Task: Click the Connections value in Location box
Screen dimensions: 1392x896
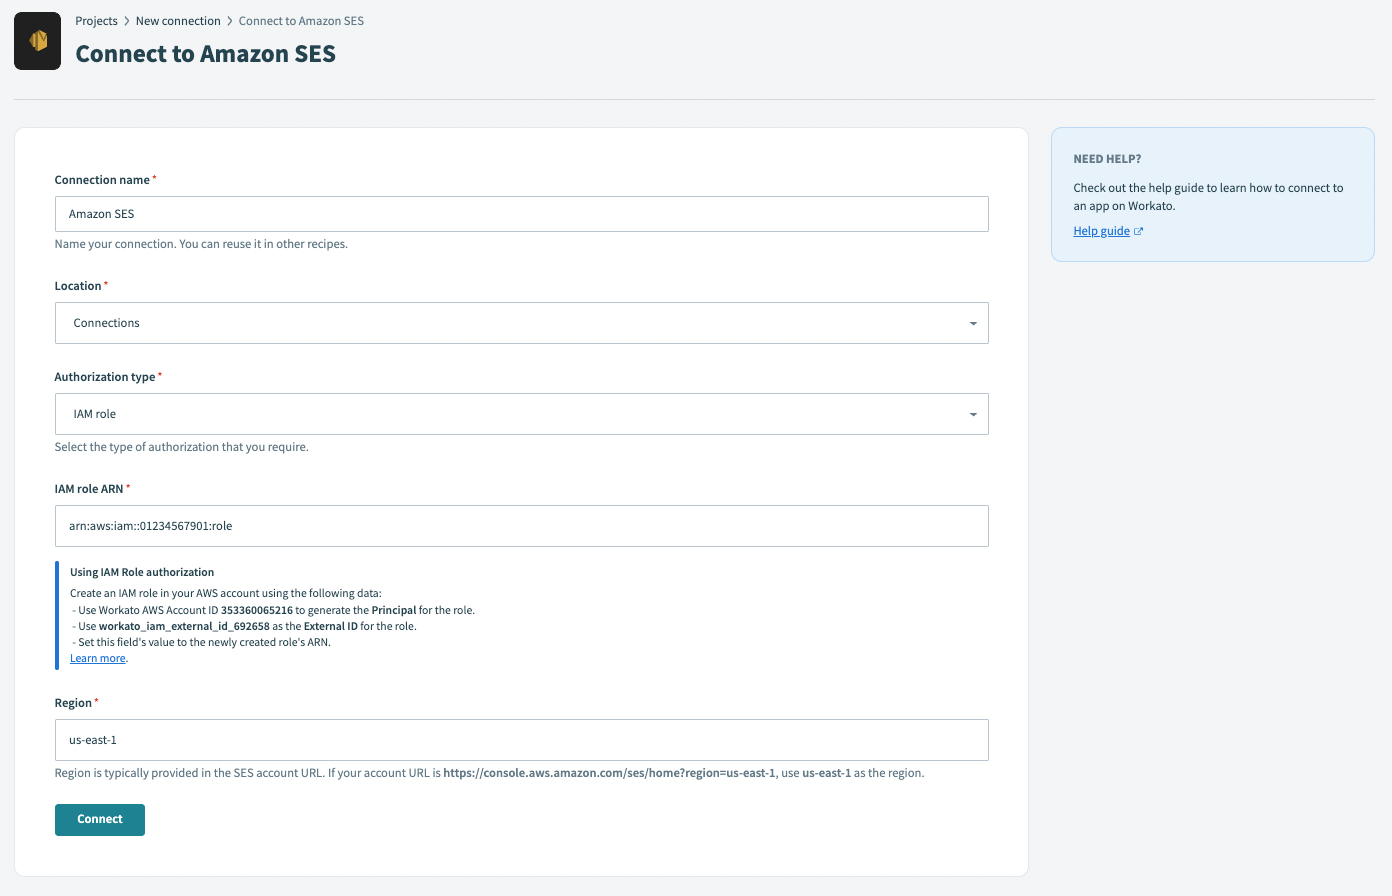Action: (x=106, y=323)
